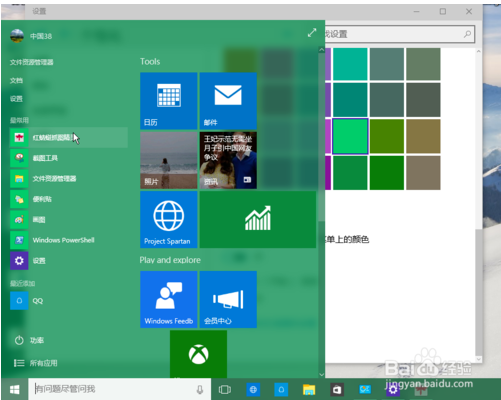Select the highlighted bright green swatch in Settings
Viewport: 501px width, 400px height.
(350, 136)
